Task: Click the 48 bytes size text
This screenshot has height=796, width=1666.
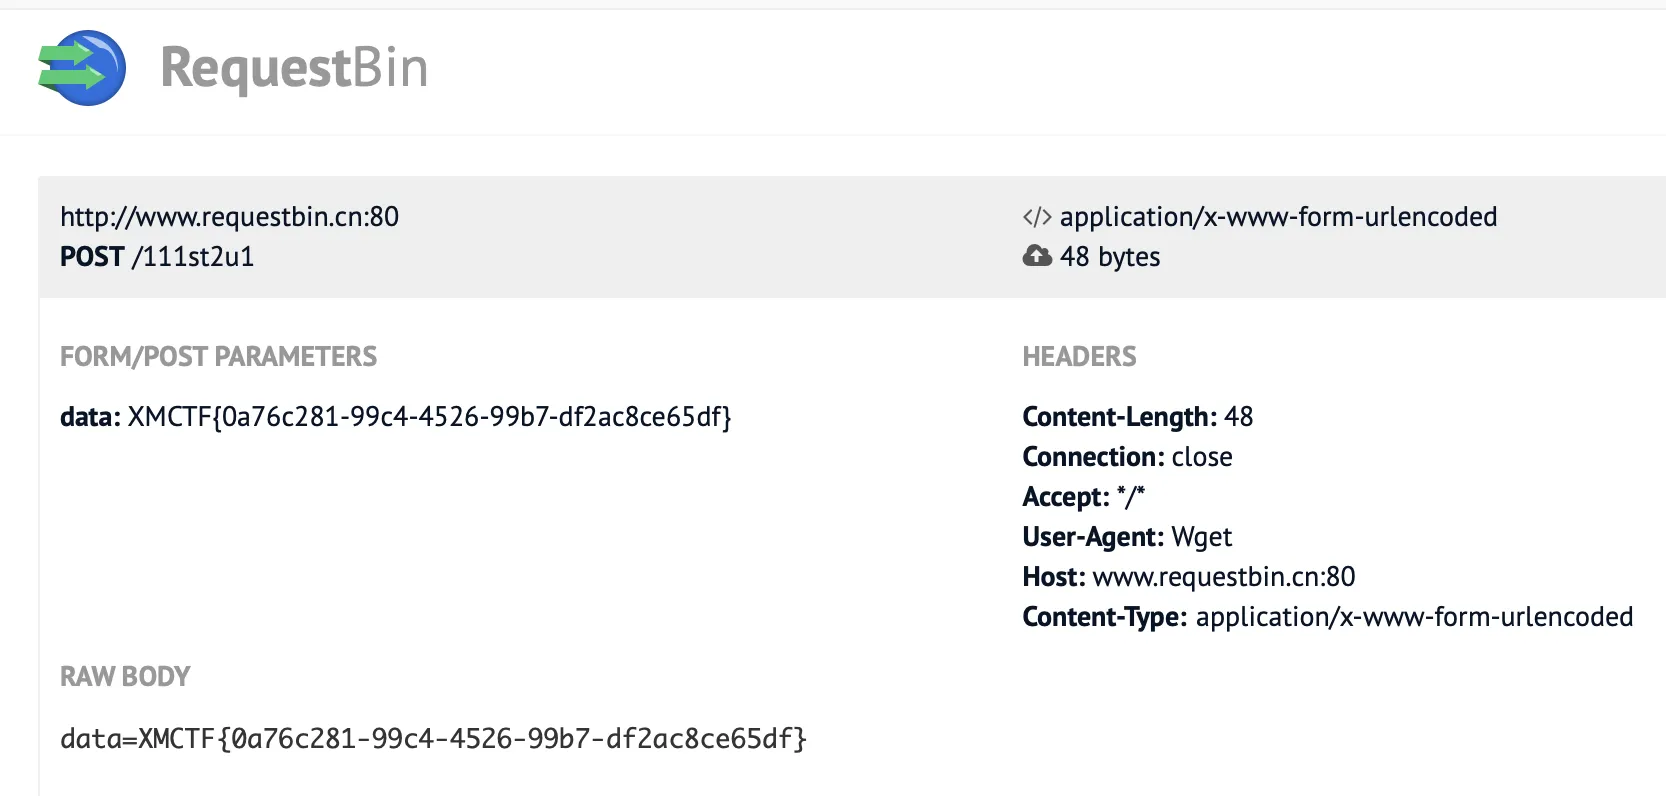Action: pos(1110,257)
